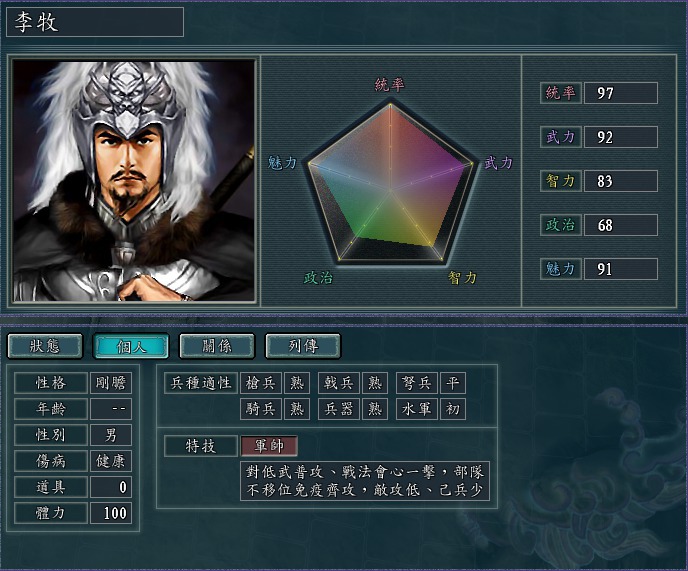Image resolution: width=688 pixels, height=571 pixels.
Task: Click the 統率 stat value 97
Action: tap(620, 93)
